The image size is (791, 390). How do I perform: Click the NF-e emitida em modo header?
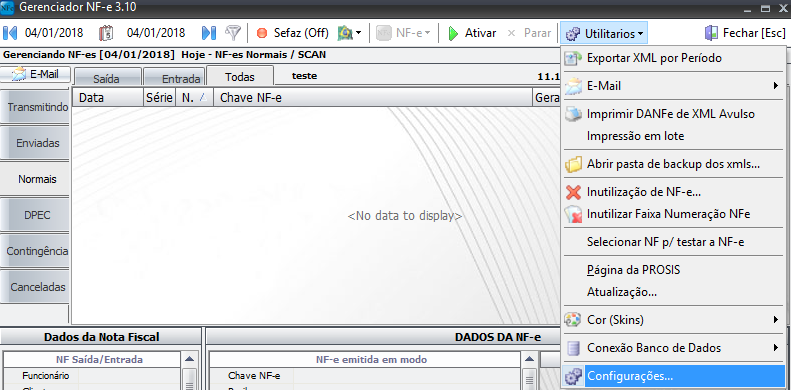click(365, 360)
